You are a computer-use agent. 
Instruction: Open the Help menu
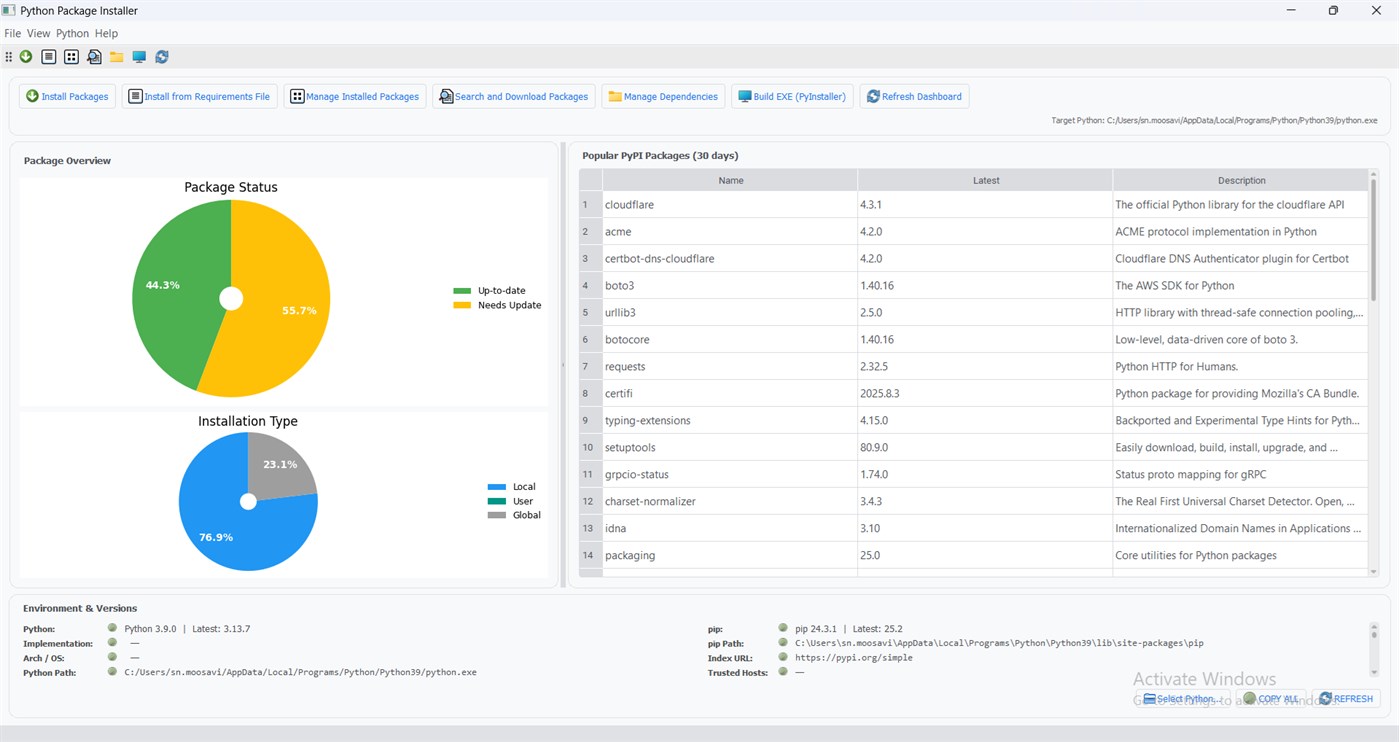click(106, 33)
